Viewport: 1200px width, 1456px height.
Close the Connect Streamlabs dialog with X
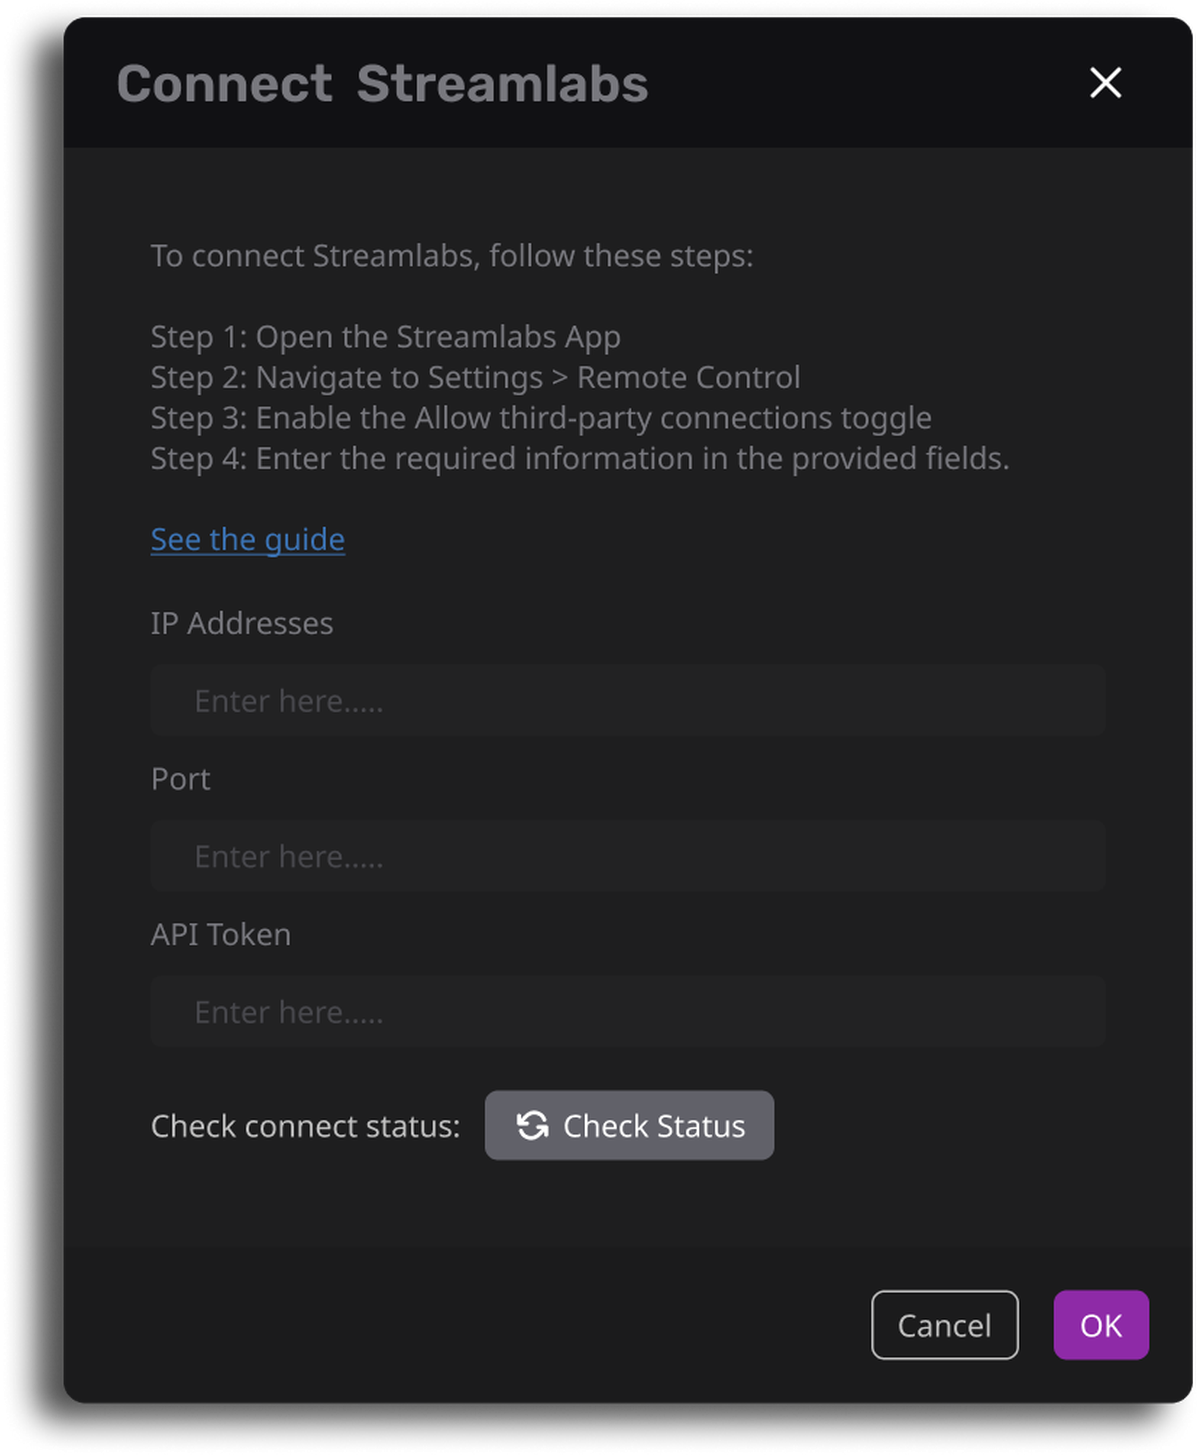(x=1105, y=83)
